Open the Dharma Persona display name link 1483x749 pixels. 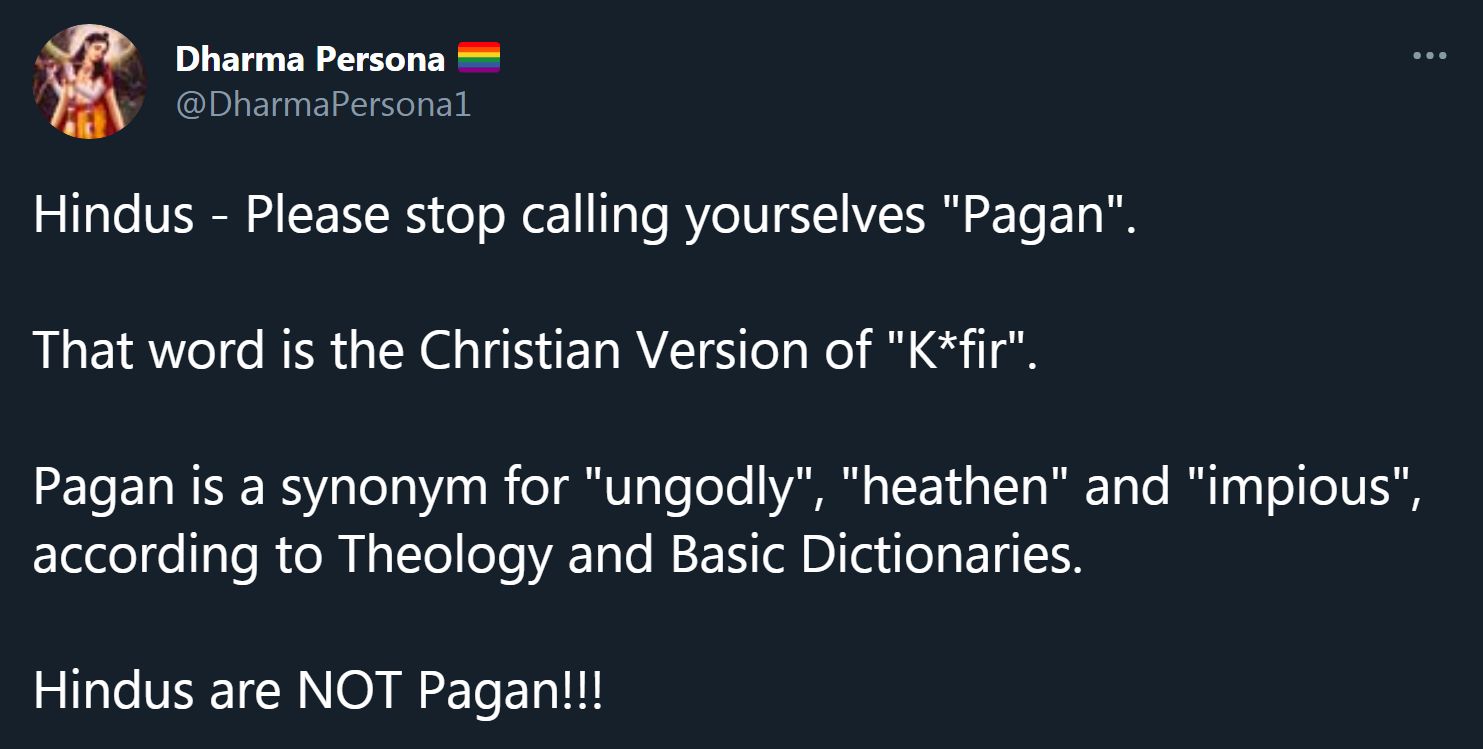[310, 59]
